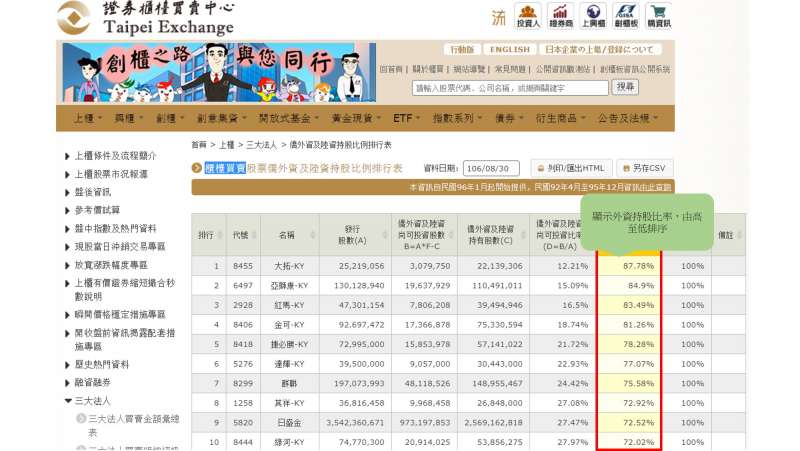Open the 衍生商品 dropdown menu
The image size is (800, 451).
[561, 118]
